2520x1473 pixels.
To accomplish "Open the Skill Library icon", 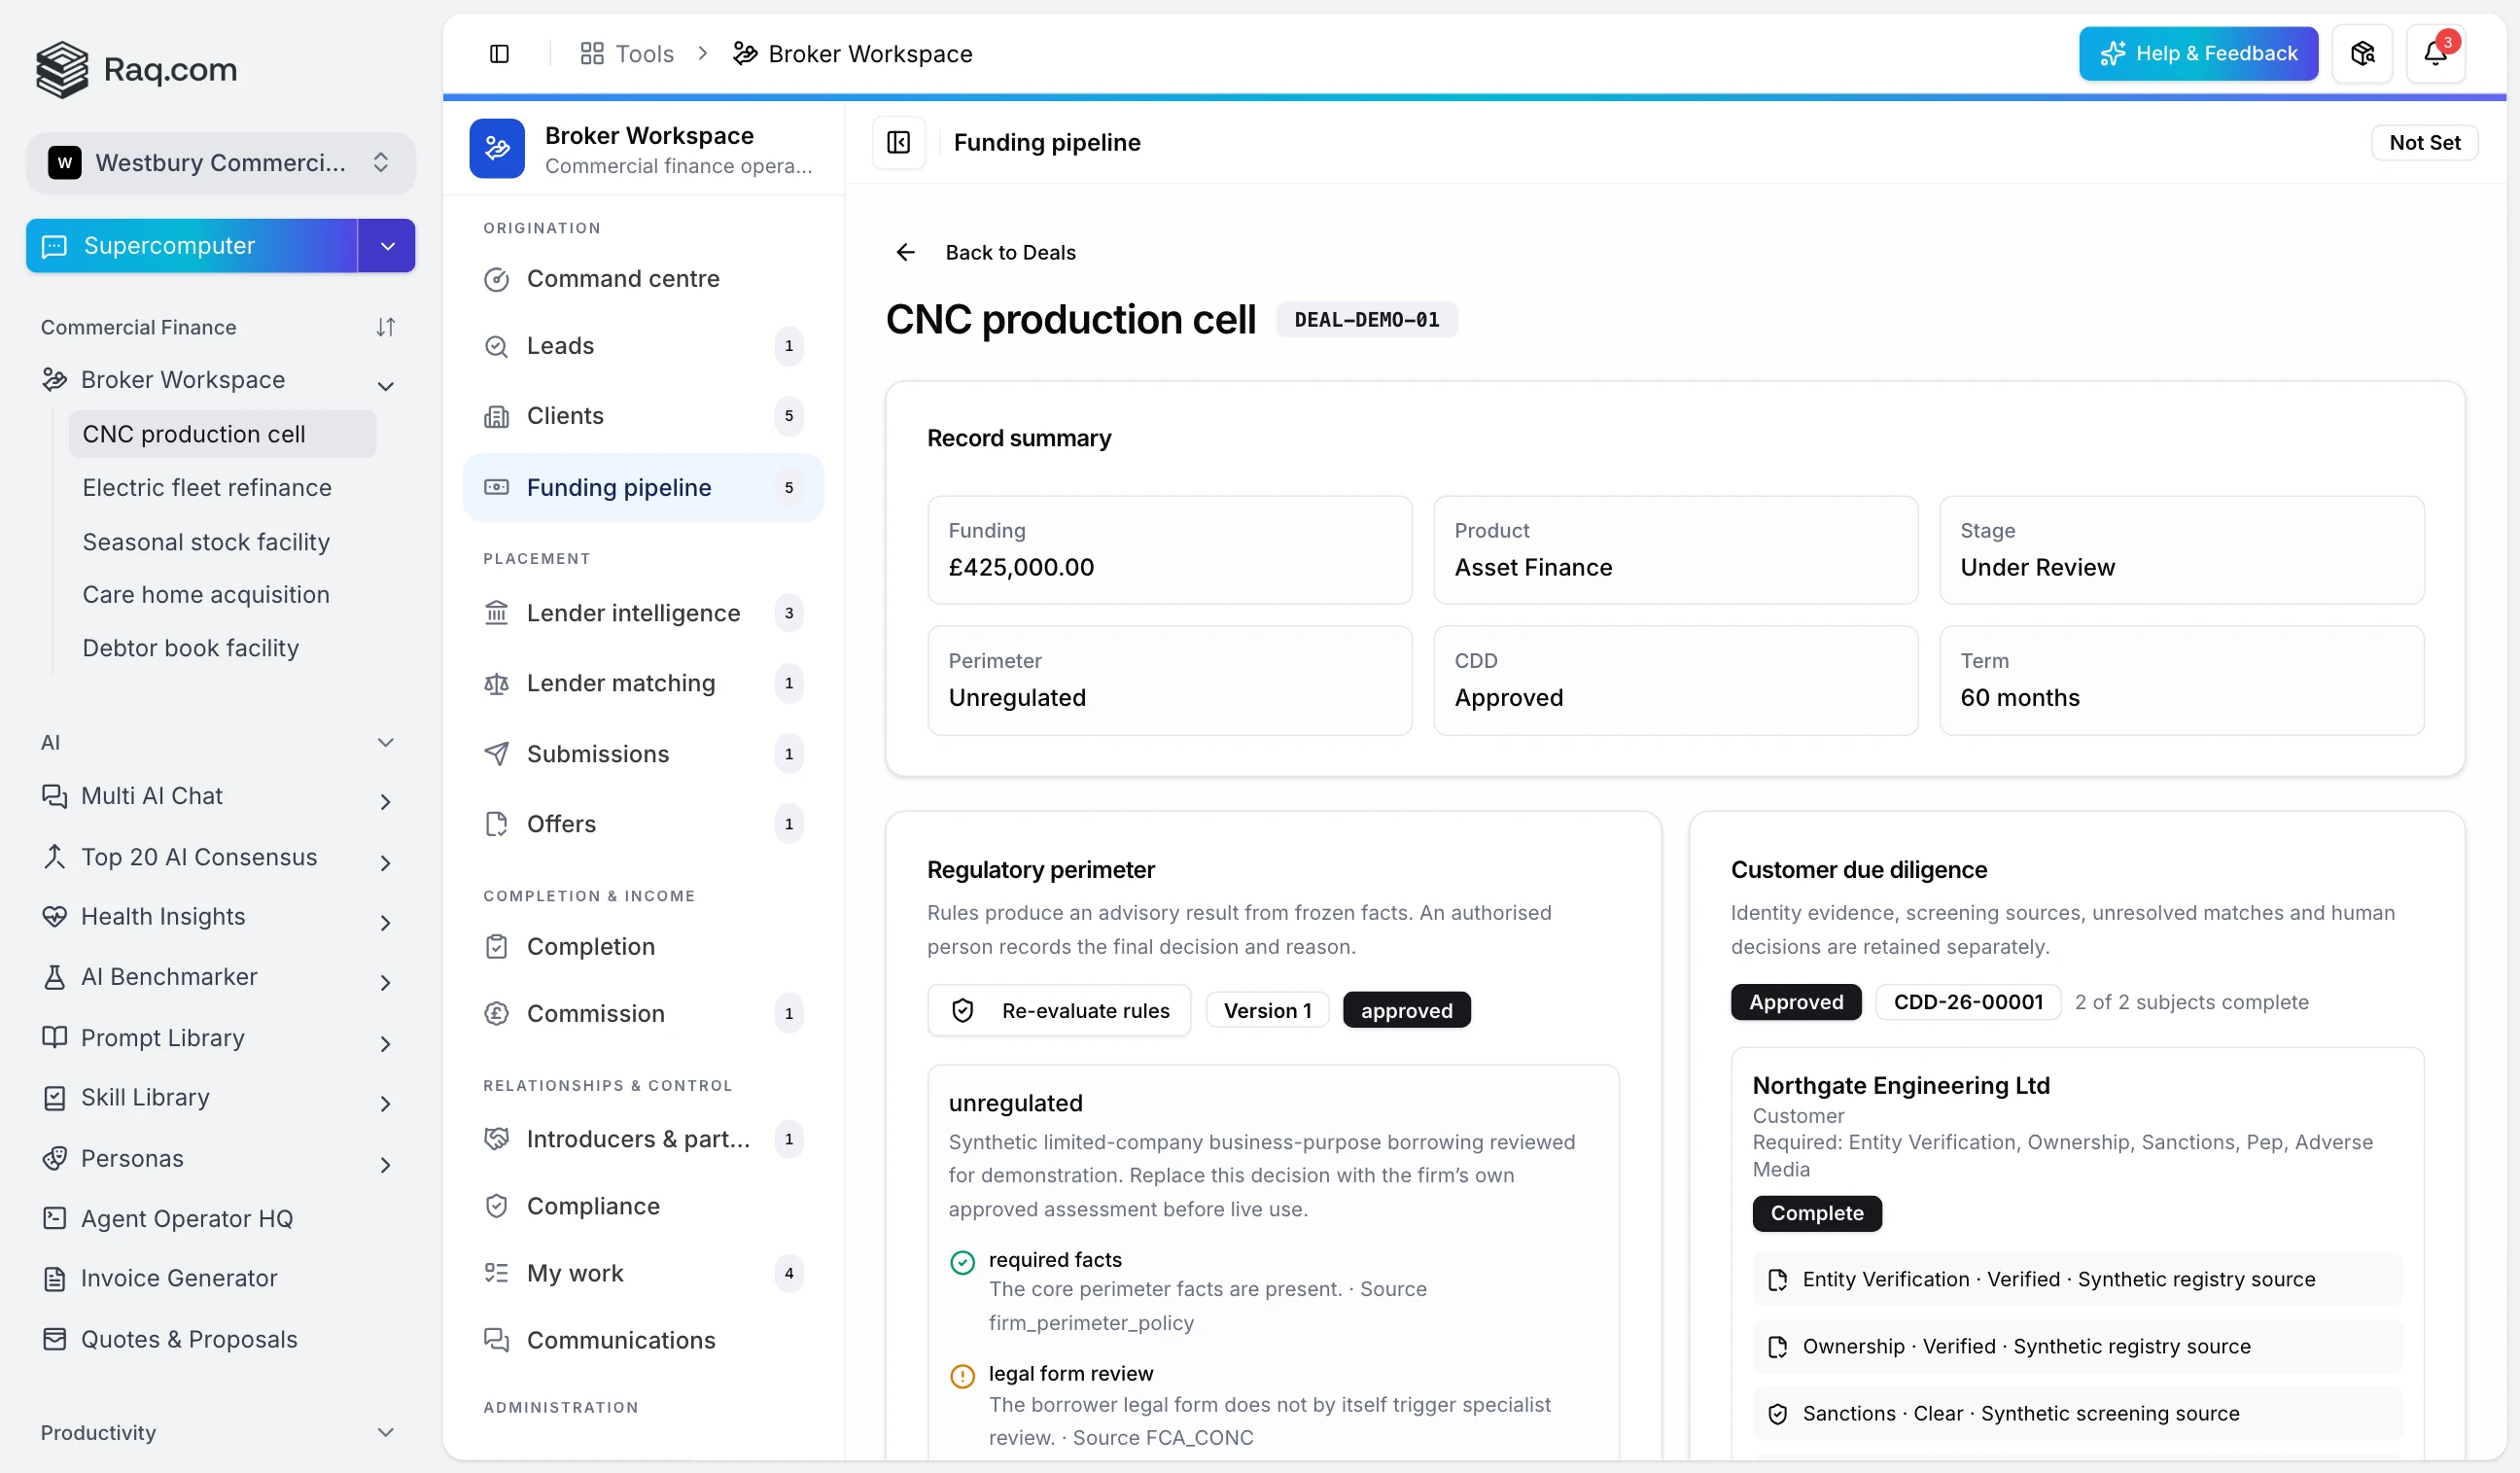I will (x=55, y=1097).
